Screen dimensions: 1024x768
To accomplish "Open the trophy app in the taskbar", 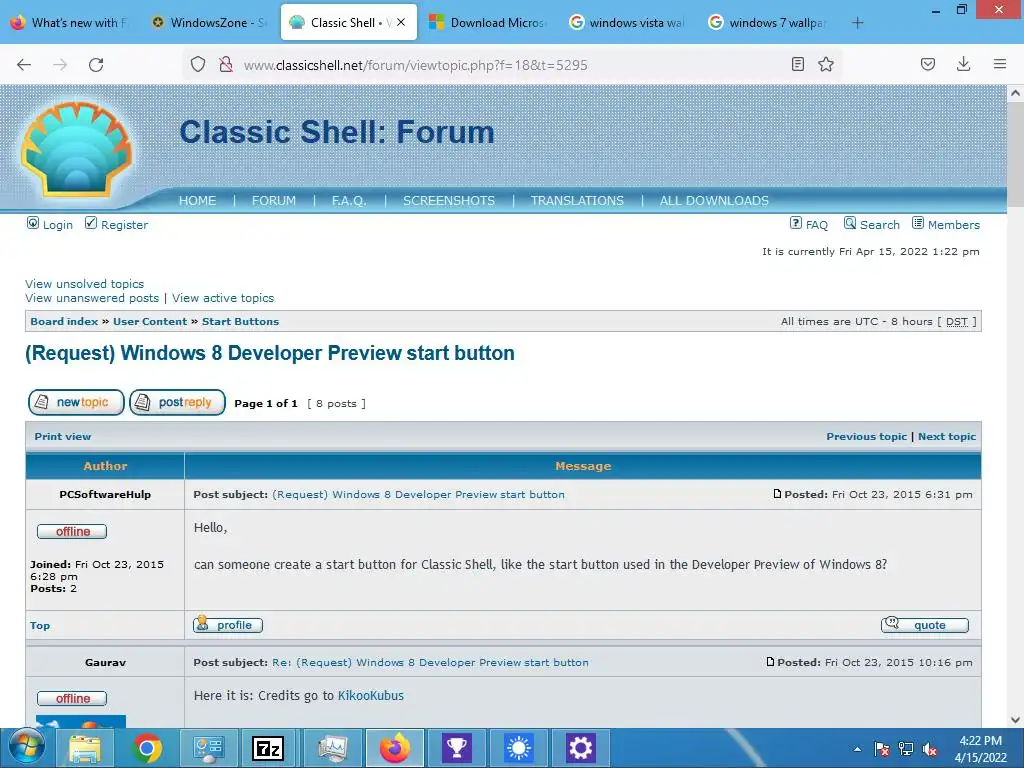I will tap(457, 748).
